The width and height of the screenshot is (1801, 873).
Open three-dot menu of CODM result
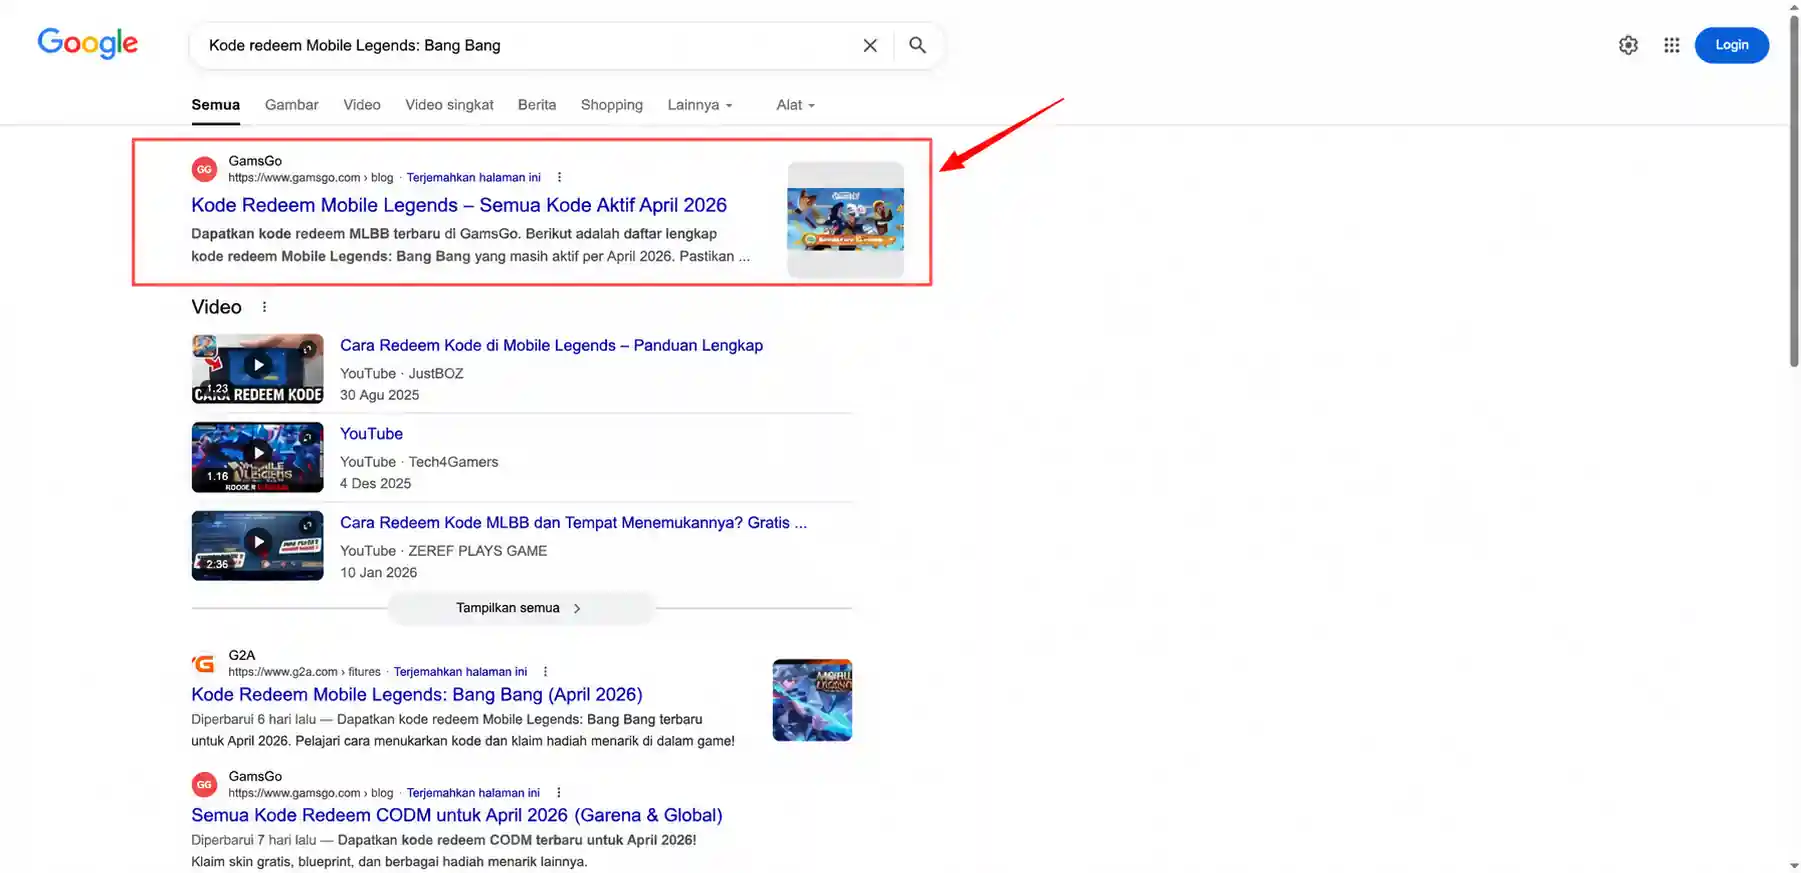[x=558, y=793]
